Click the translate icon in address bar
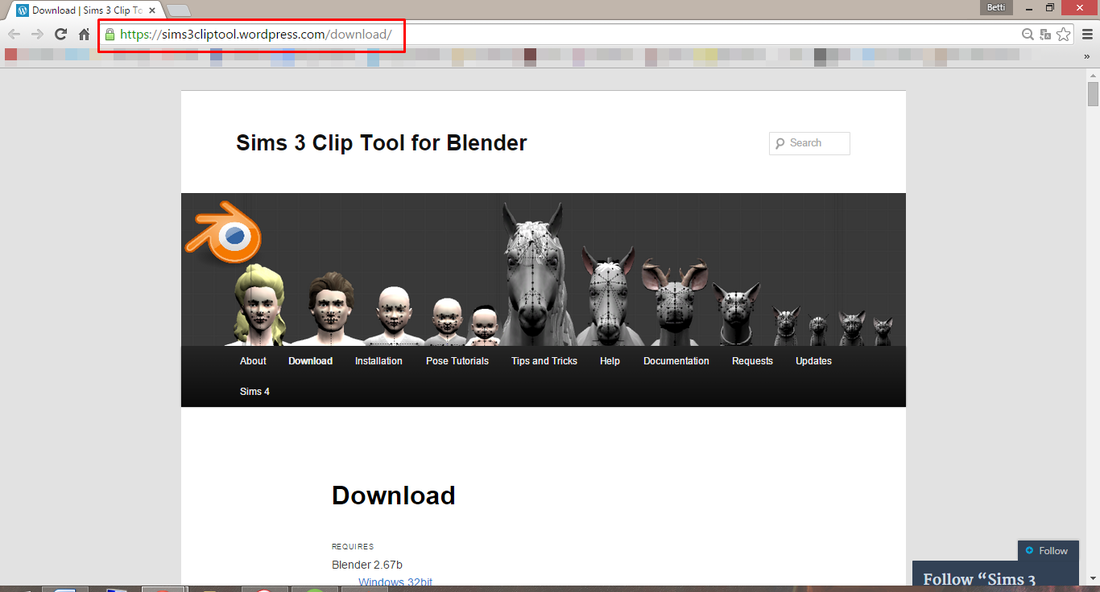The width and height of the screenshot is (1100, 592). tap(1045, 34)
